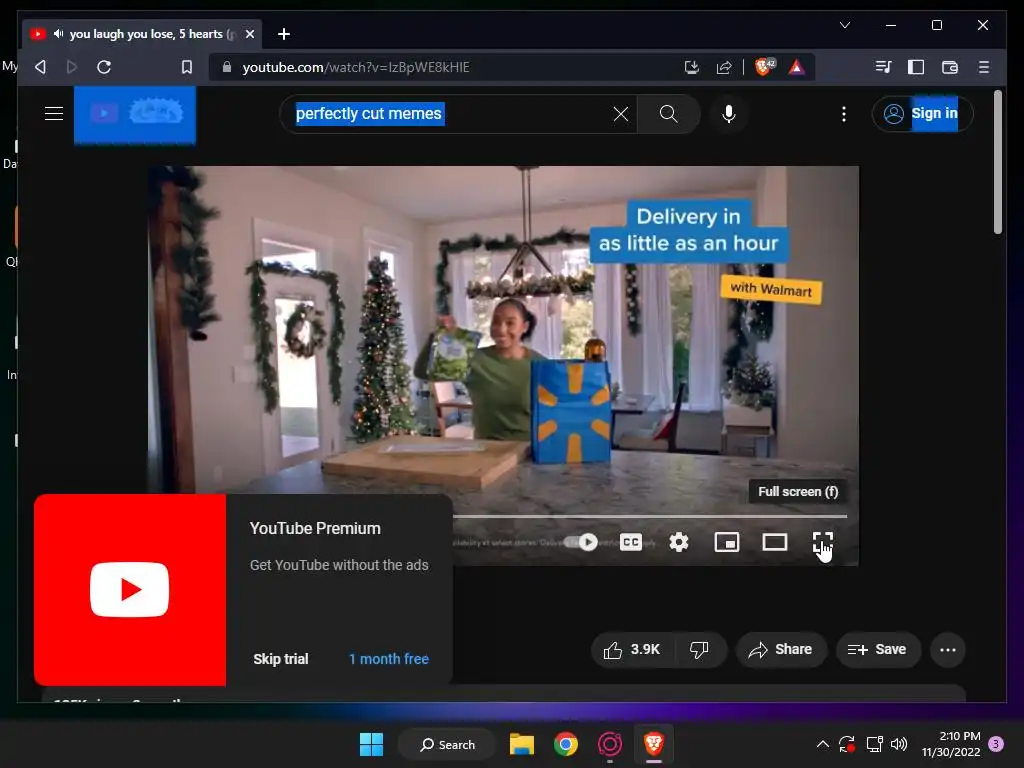Image resolution: width=1024 pixels, height=768 pixels.
Task: Open Brave Shields lion icon
Action: (x=764, y=67)
